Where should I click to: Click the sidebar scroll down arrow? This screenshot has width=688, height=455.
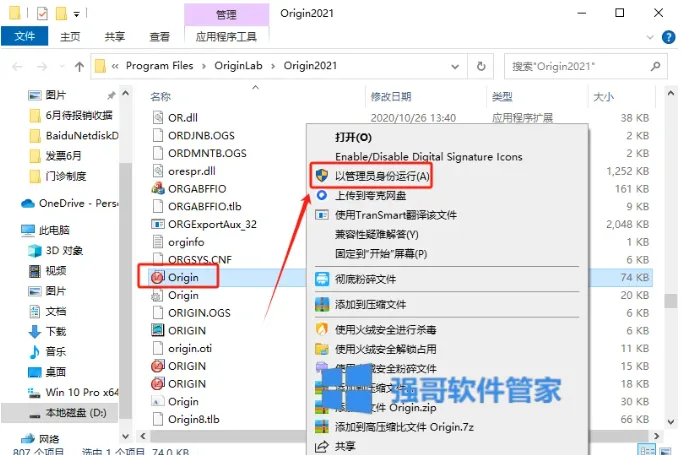coord(125,437)
